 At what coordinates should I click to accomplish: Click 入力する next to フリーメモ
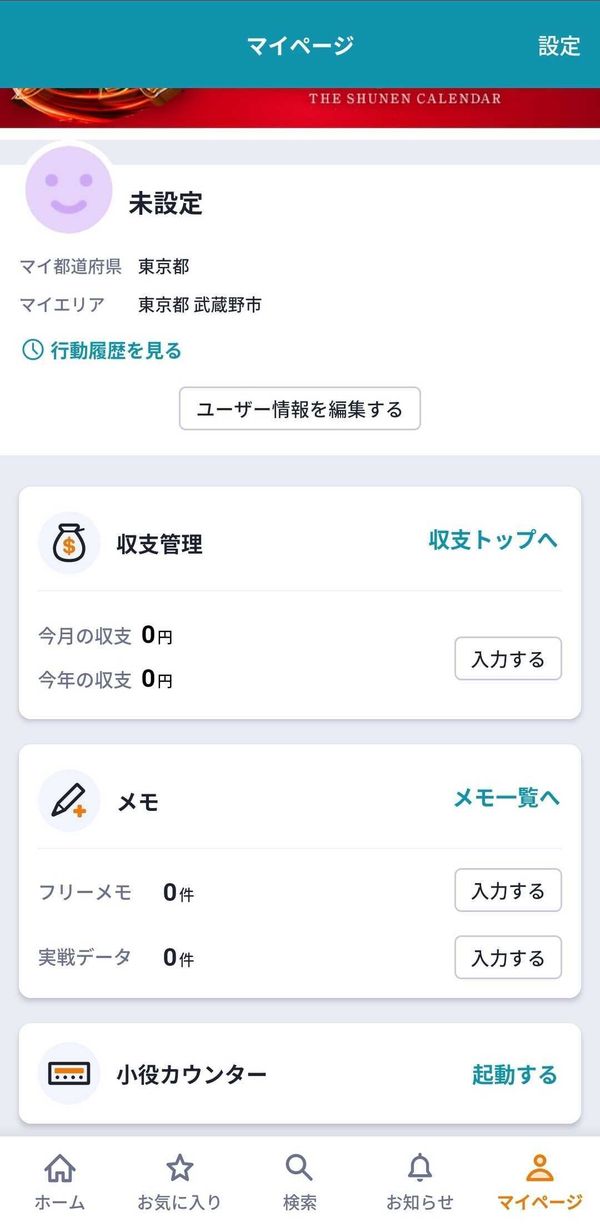[508, 891]
